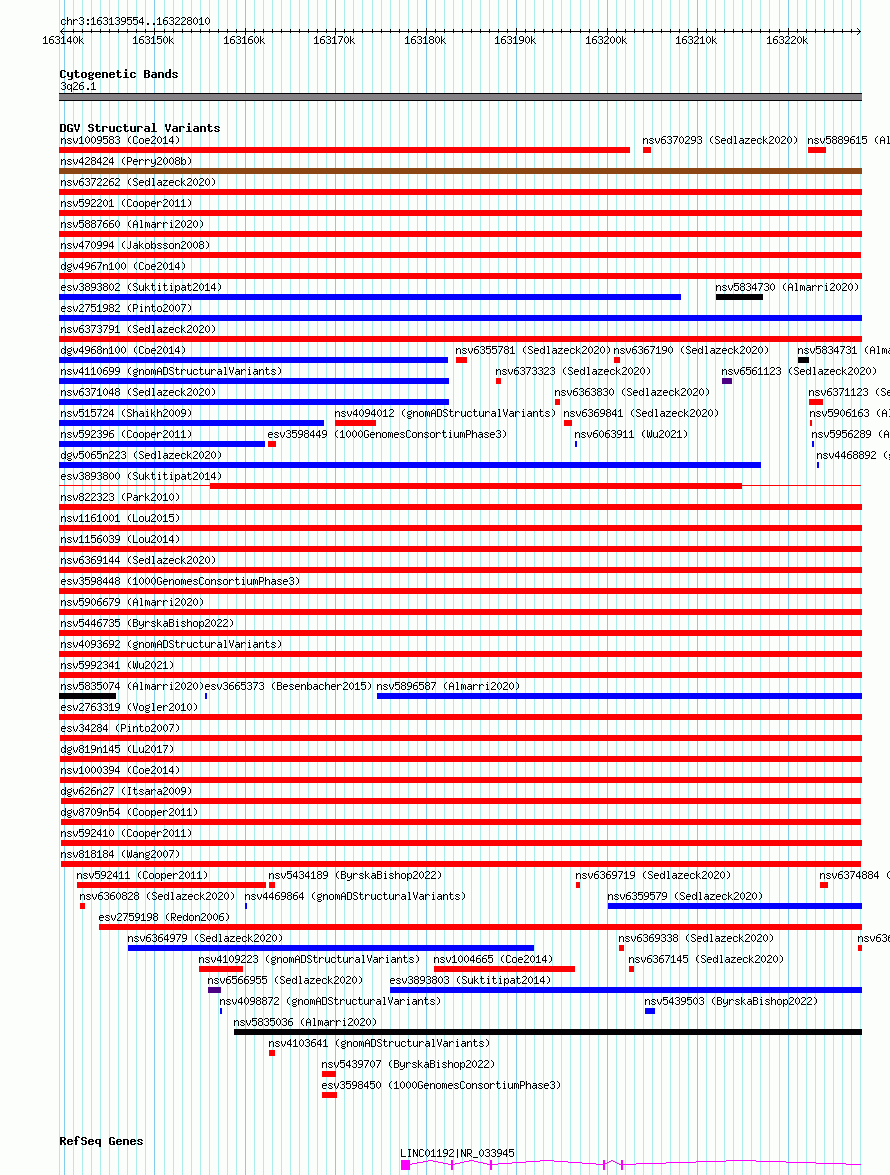Open nsv4469864 (gnomADStructuralVariants) label
Screen dimensions: 890x1175
pyautogui.click(x=355, y=895)
